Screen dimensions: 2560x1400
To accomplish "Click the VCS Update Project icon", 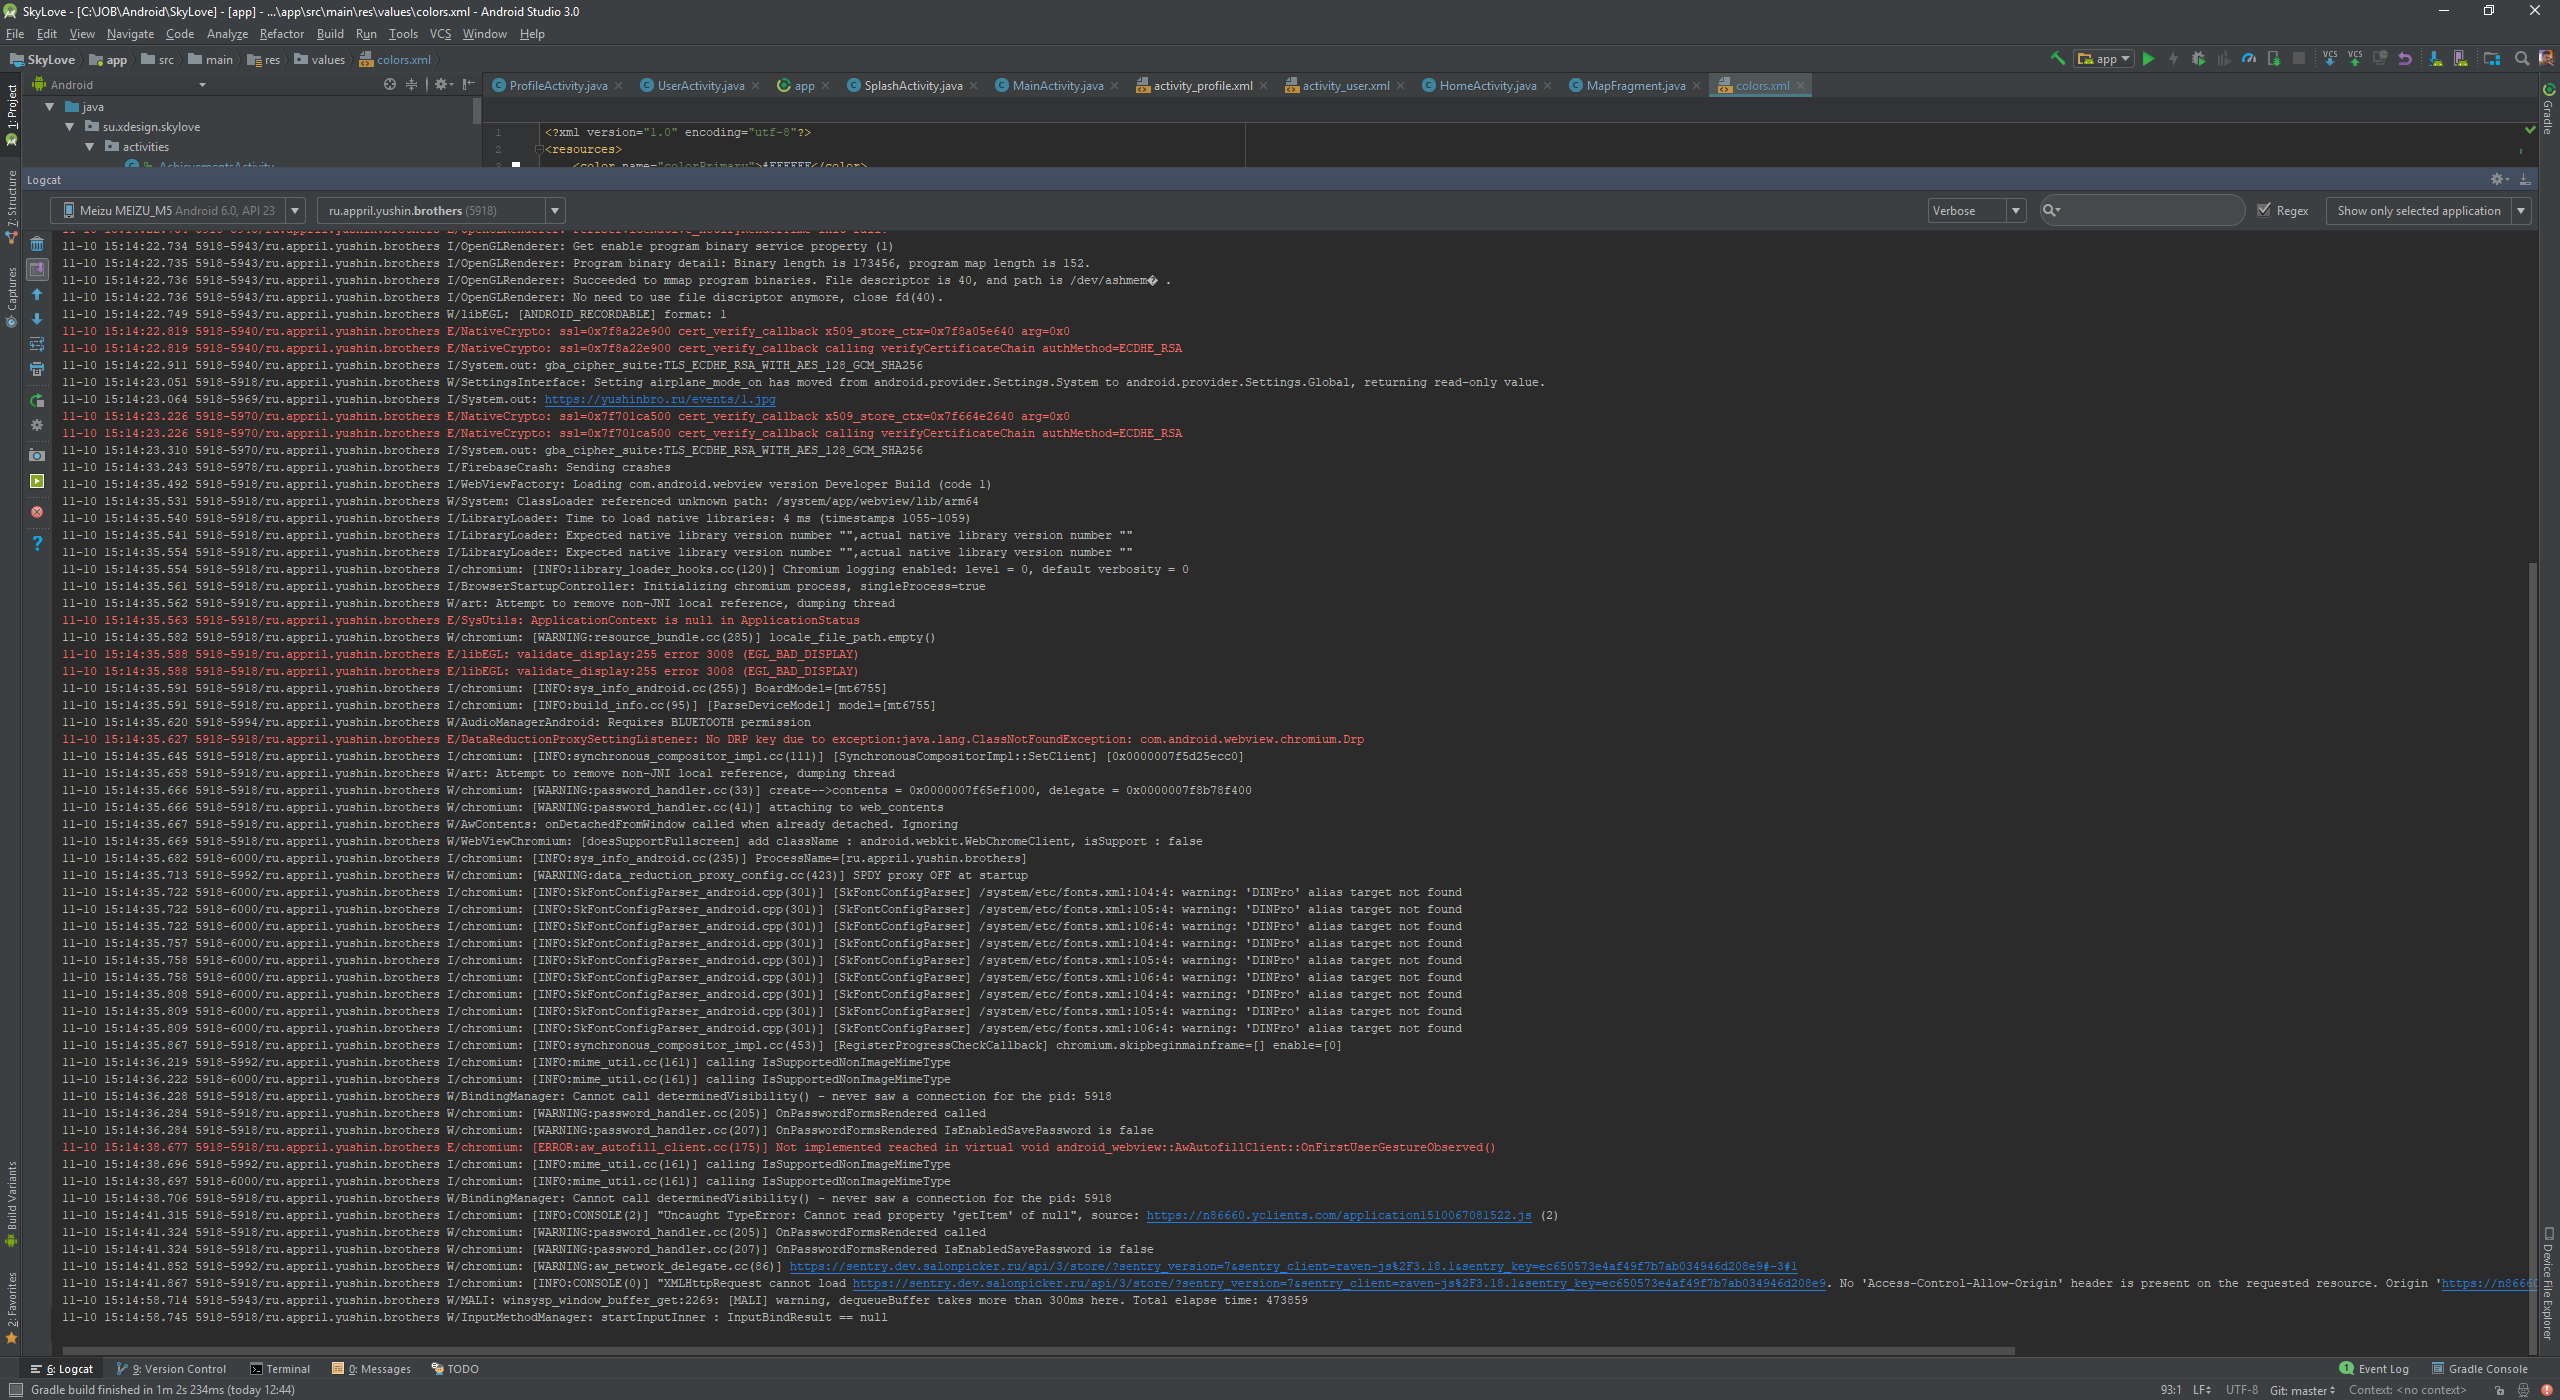I will click(x=2330, y=59).
